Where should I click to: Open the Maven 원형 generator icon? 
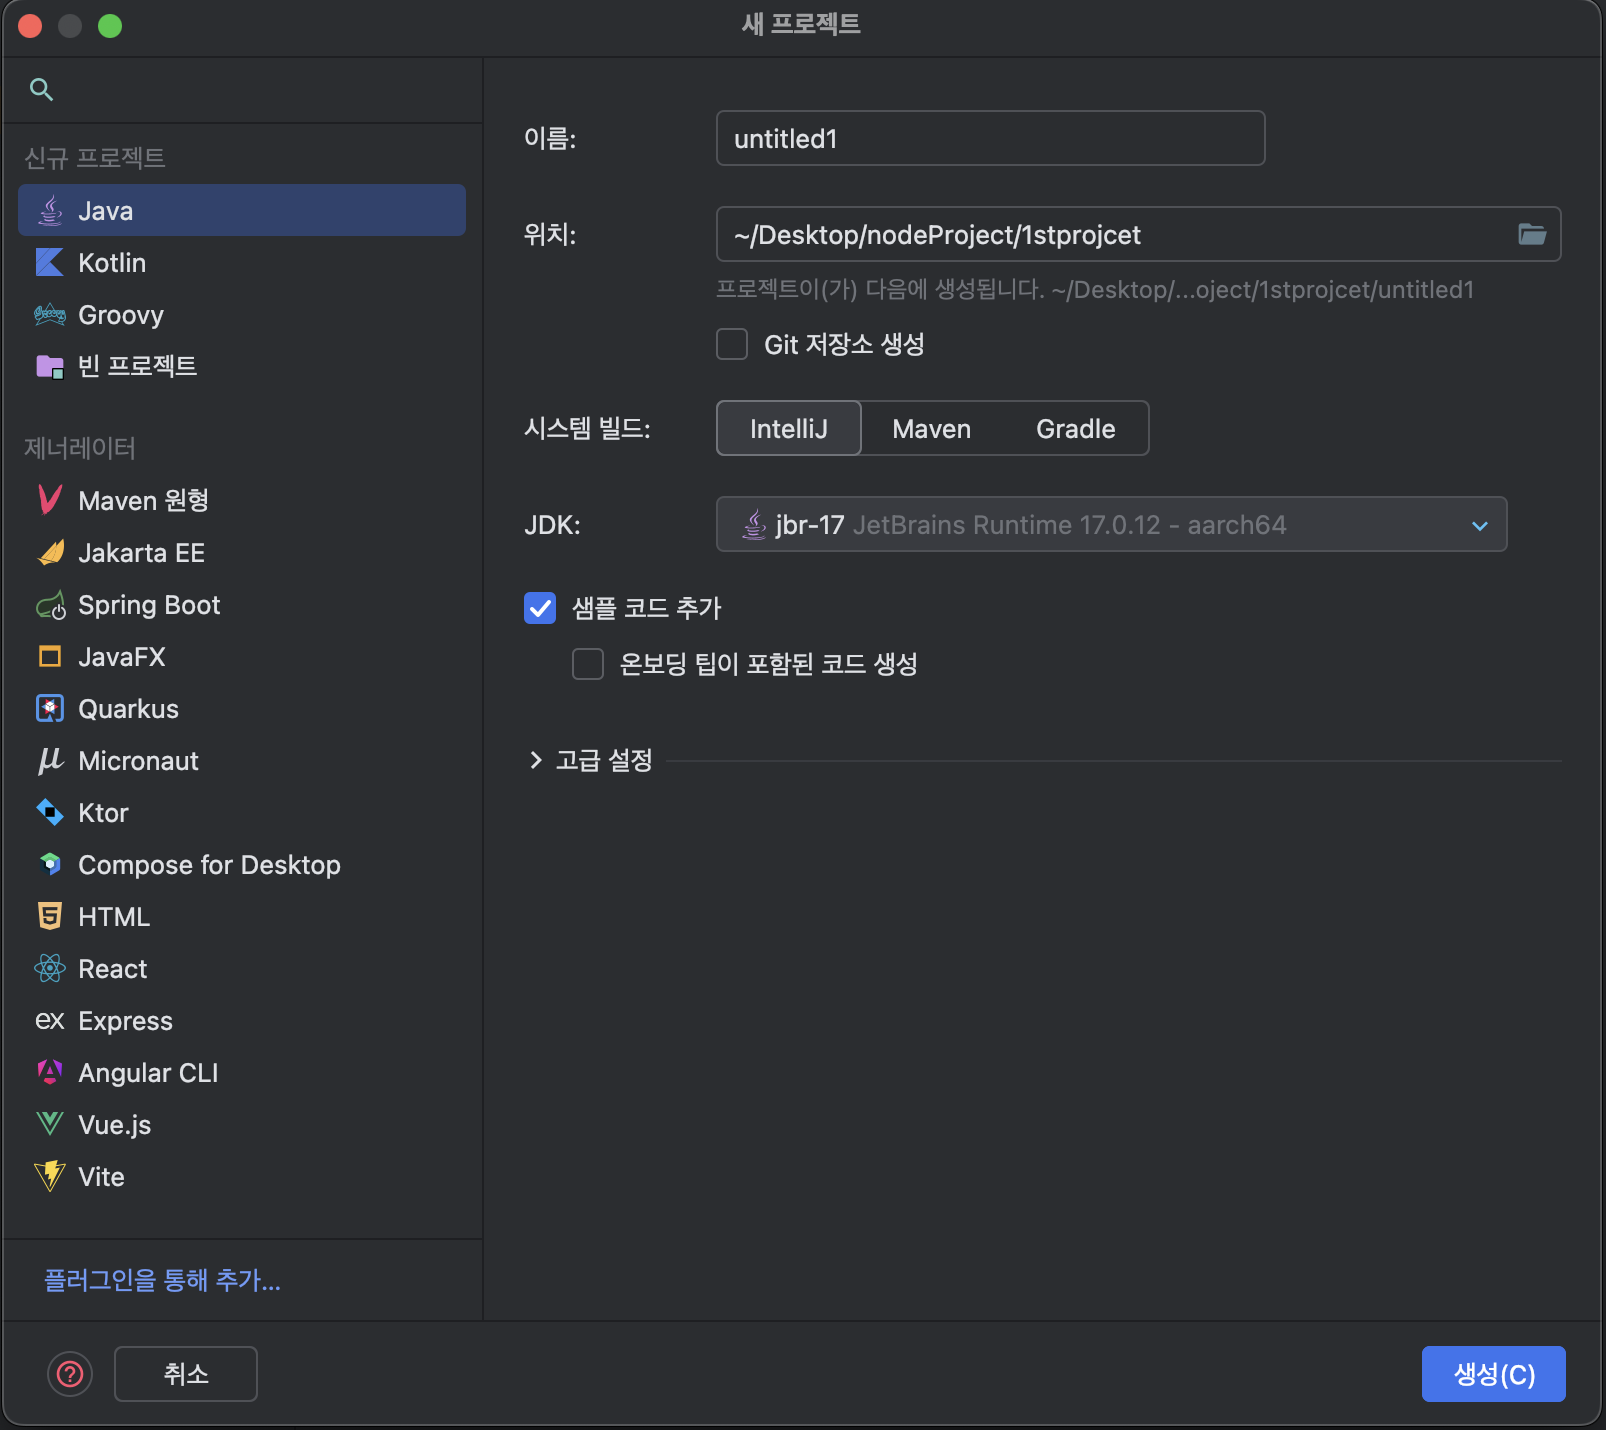(50, 500)
